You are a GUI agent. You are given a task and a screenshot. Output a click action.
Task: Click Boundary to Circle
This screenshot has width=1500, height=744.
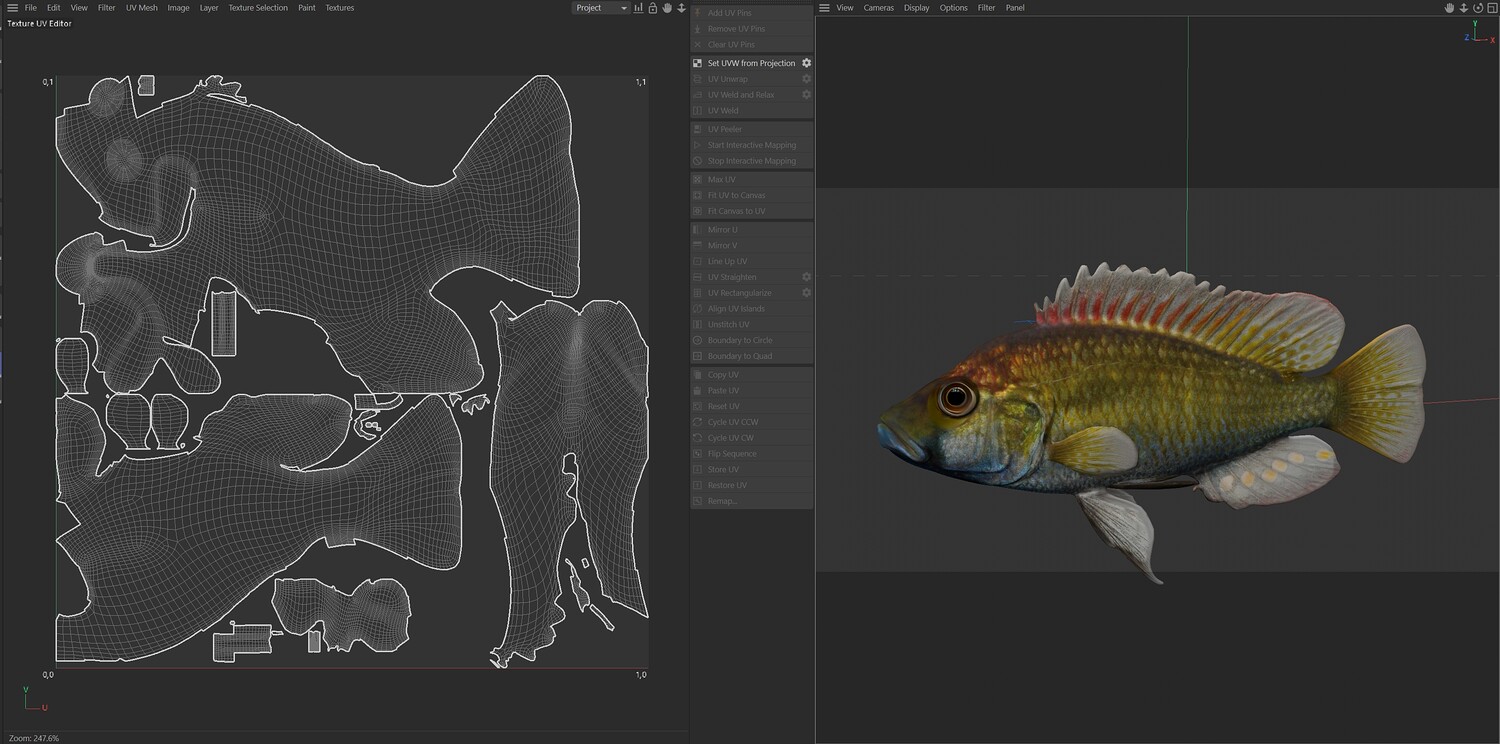[752, 340]
